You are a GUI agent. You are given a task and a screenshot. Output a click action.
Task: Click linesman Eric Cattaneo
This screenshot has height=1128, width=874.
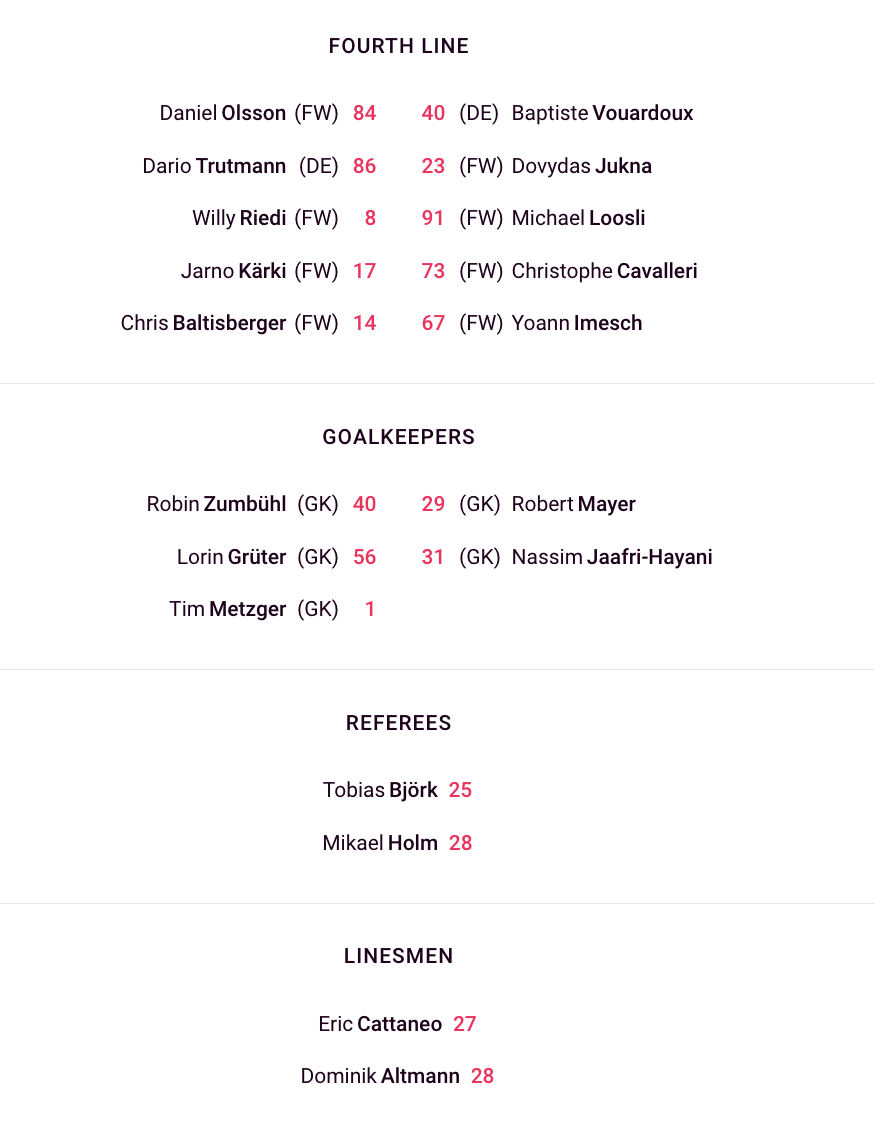(x=380, y=1024)
